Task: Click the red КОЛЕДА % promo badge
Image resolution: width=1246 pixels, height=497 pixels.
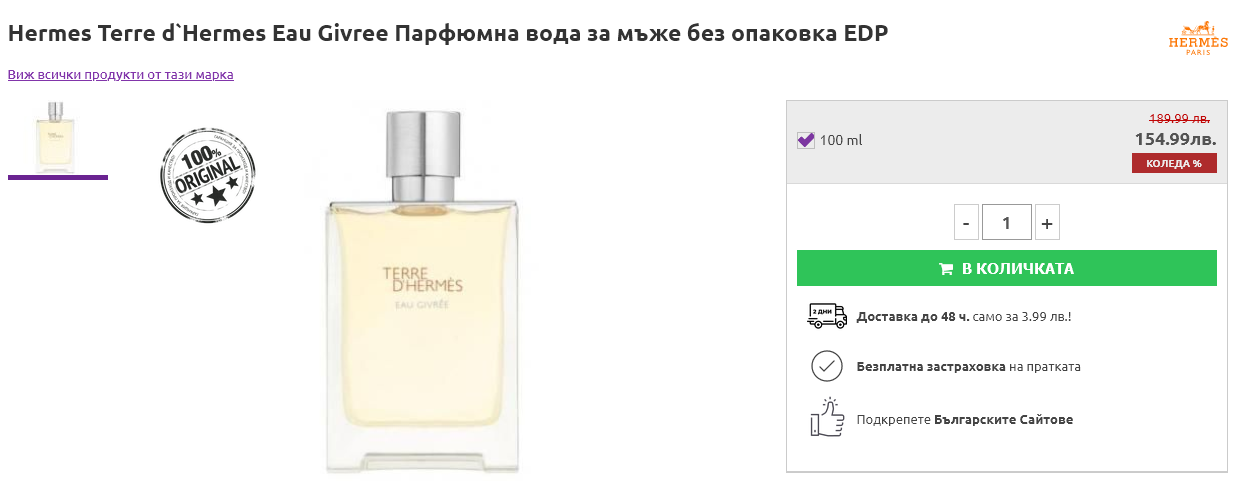Action: (1174, 163)
